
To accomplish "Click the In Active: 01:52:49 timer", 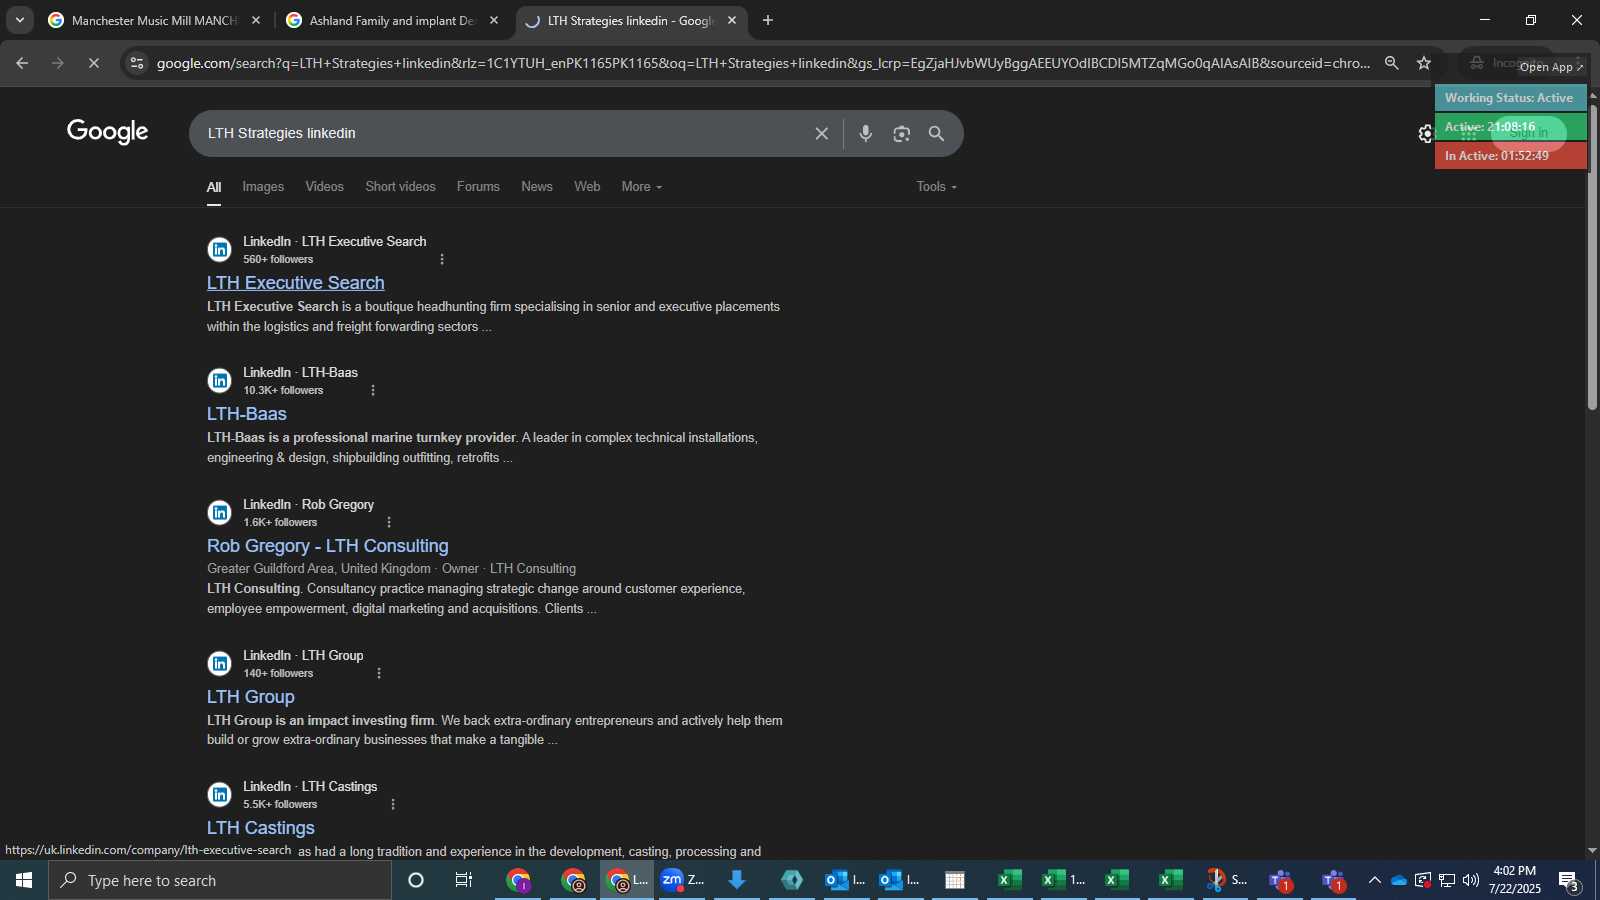I will [x=1510, y=156].
